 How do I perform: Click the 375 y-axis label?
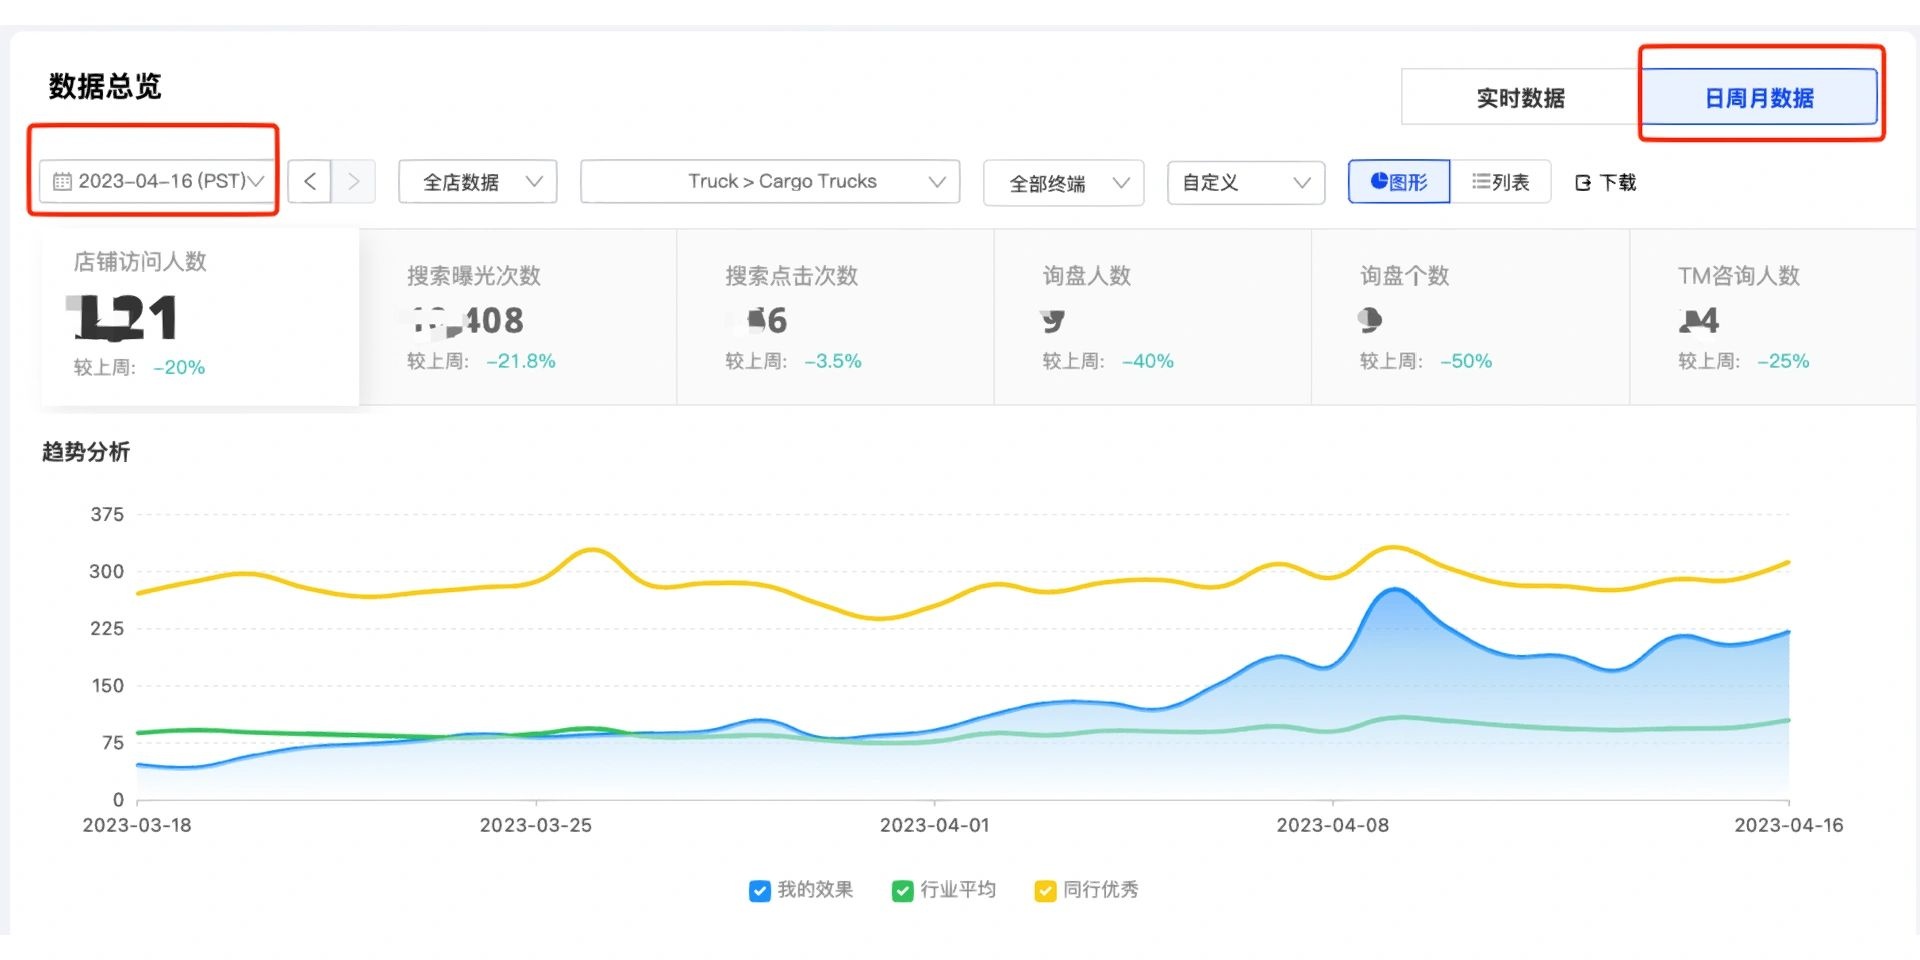point(107,514)
